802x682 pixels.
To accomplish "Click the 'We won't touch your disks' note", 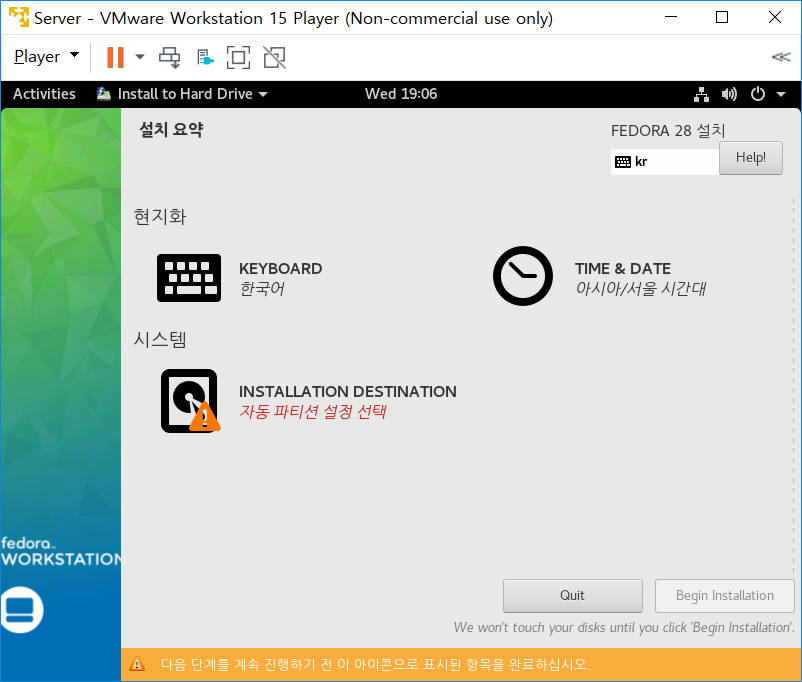I will pos(624,627).
